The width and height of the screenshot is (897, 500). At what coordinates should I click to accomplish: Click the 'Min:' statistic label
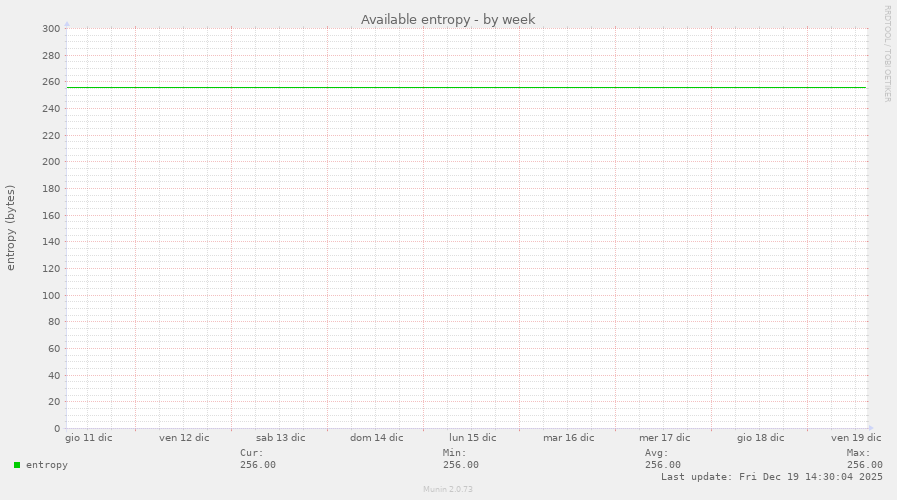(x=454, y=453)
